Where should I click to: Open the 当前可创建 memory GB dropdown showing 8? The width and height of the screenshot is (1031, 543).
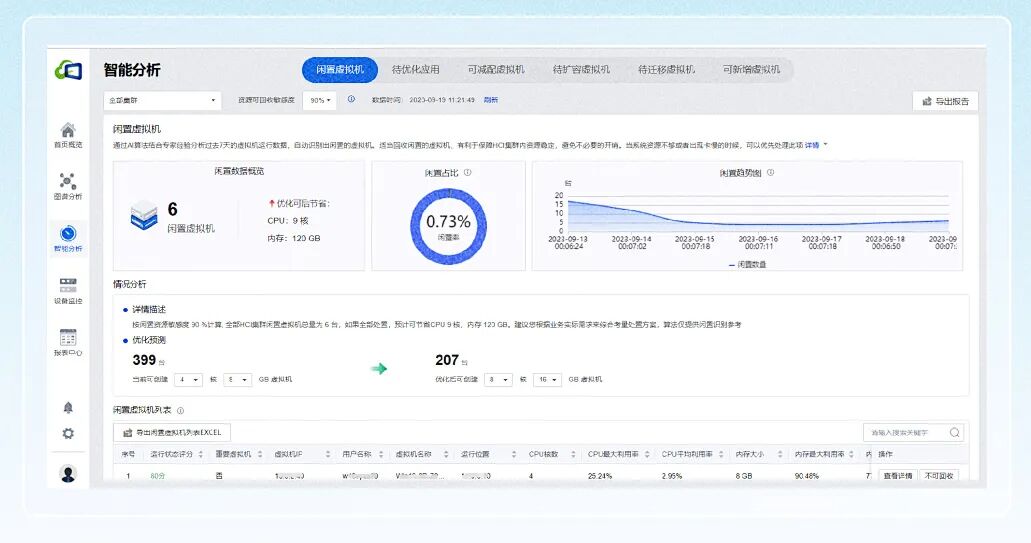237,379
